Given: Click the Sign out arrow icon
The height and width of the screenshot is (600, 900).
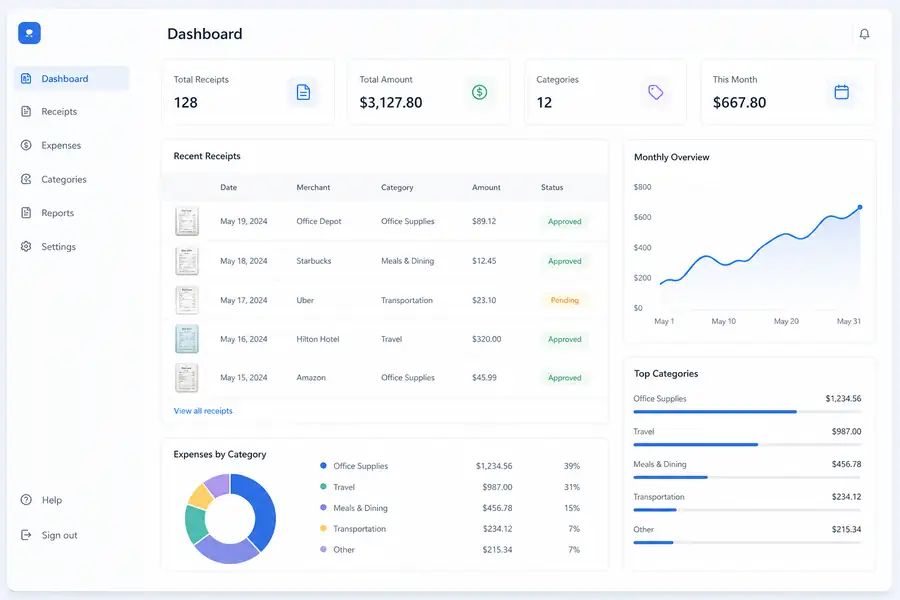Looking at the screenshot, I should coord(26,535).
